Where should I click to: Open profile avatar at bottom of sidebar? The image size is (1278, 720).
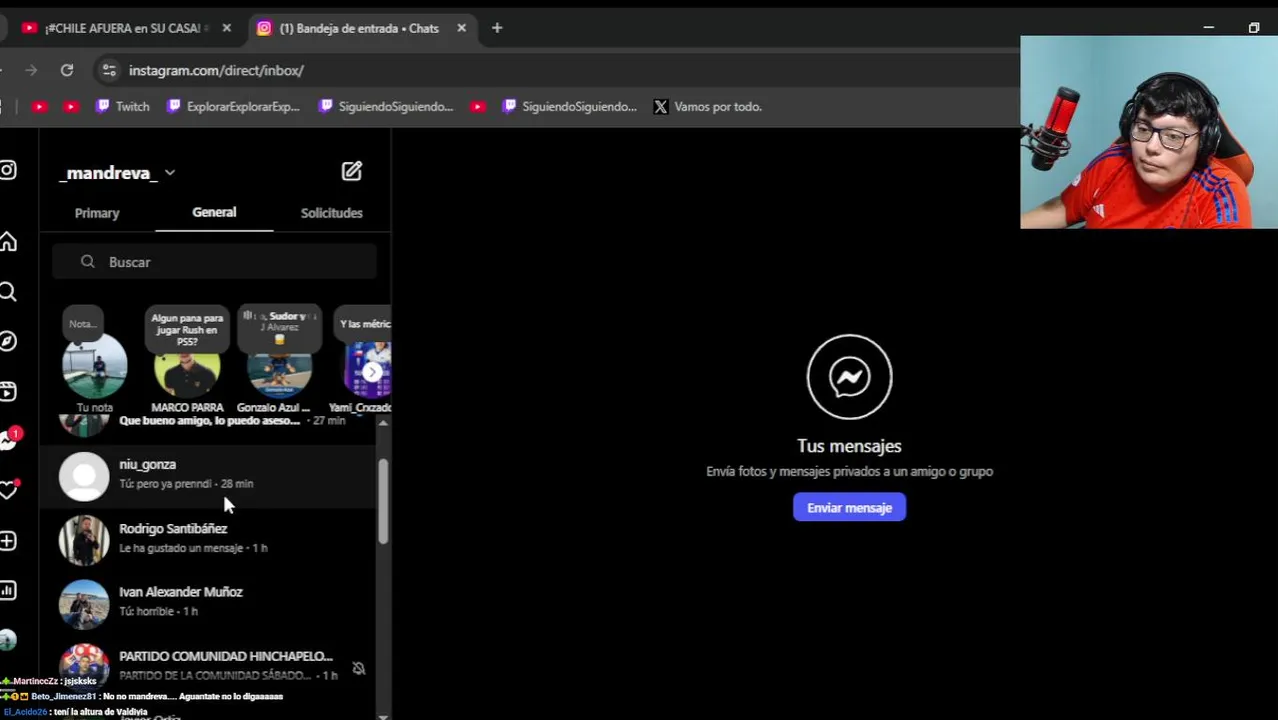point(8,640)
